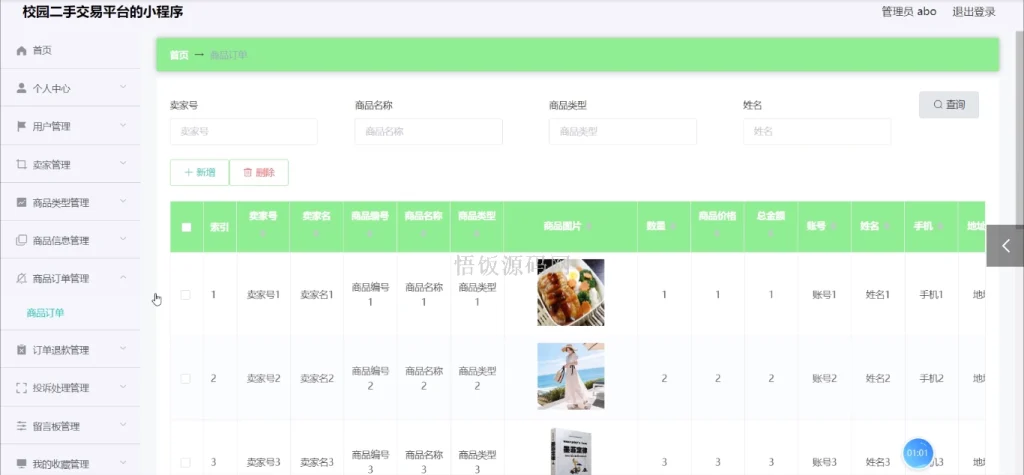Expand the 商品信息管理 menu chevron

[123, 240]
